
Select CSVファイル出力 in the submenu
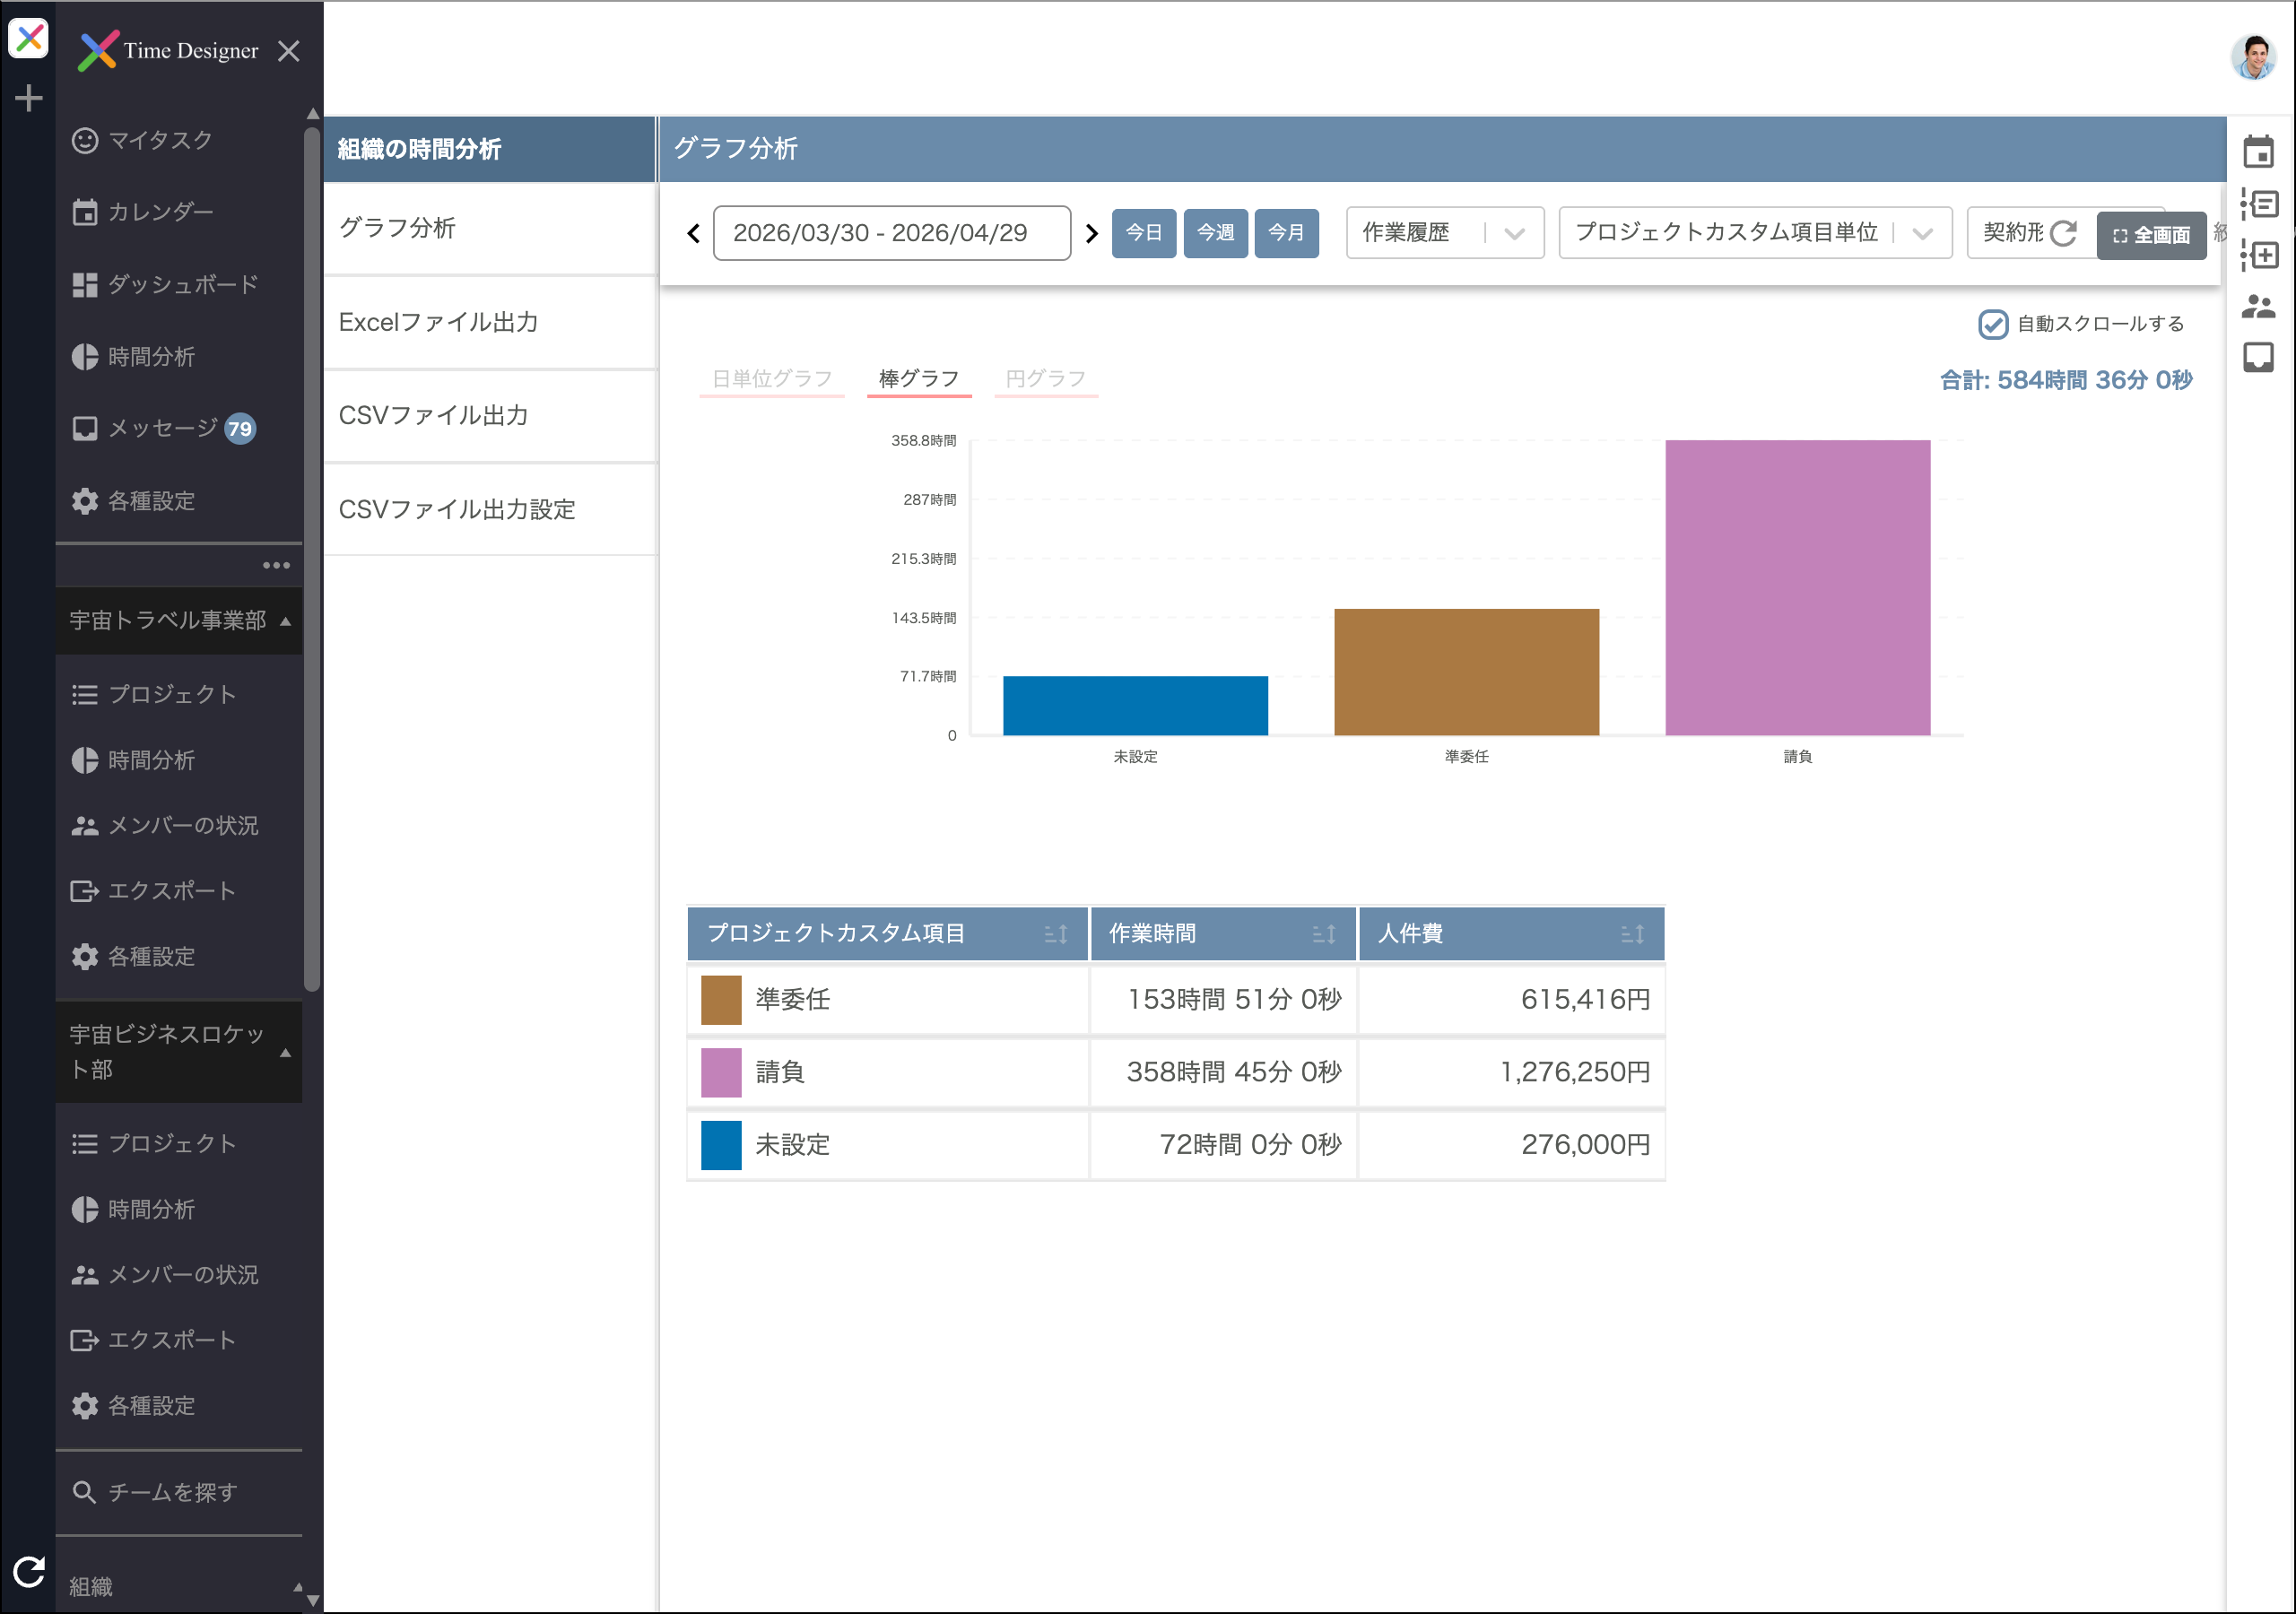point(490,416)
